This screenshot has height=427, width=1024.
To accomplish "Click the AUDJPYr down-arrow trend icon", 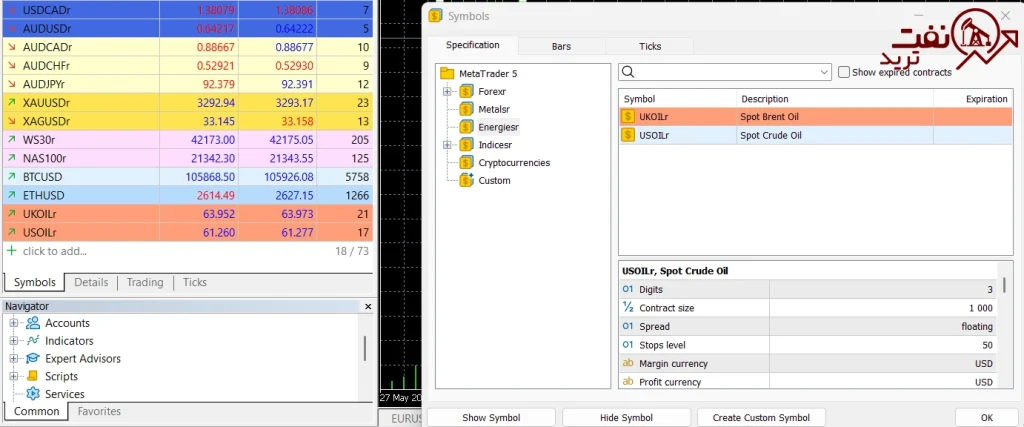I will (x=11, y=84).
